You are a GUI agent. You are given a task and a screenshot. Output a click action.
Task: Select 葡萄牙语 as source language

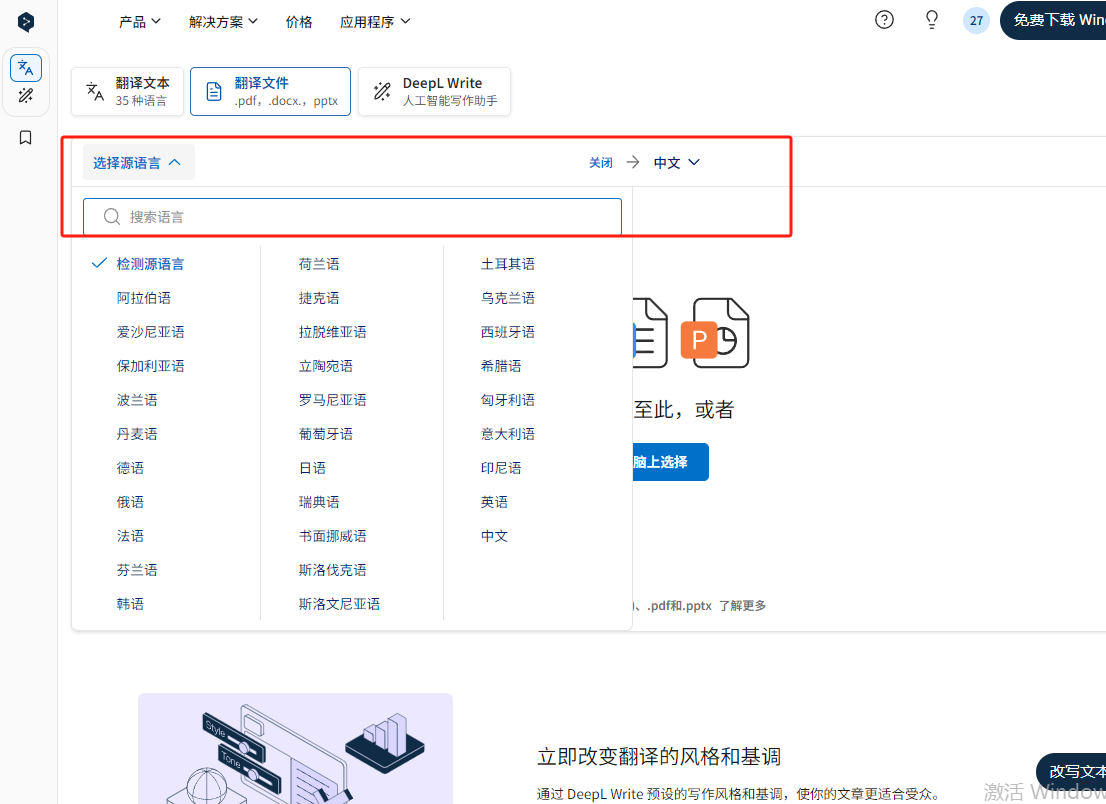(x=326, y=433)
